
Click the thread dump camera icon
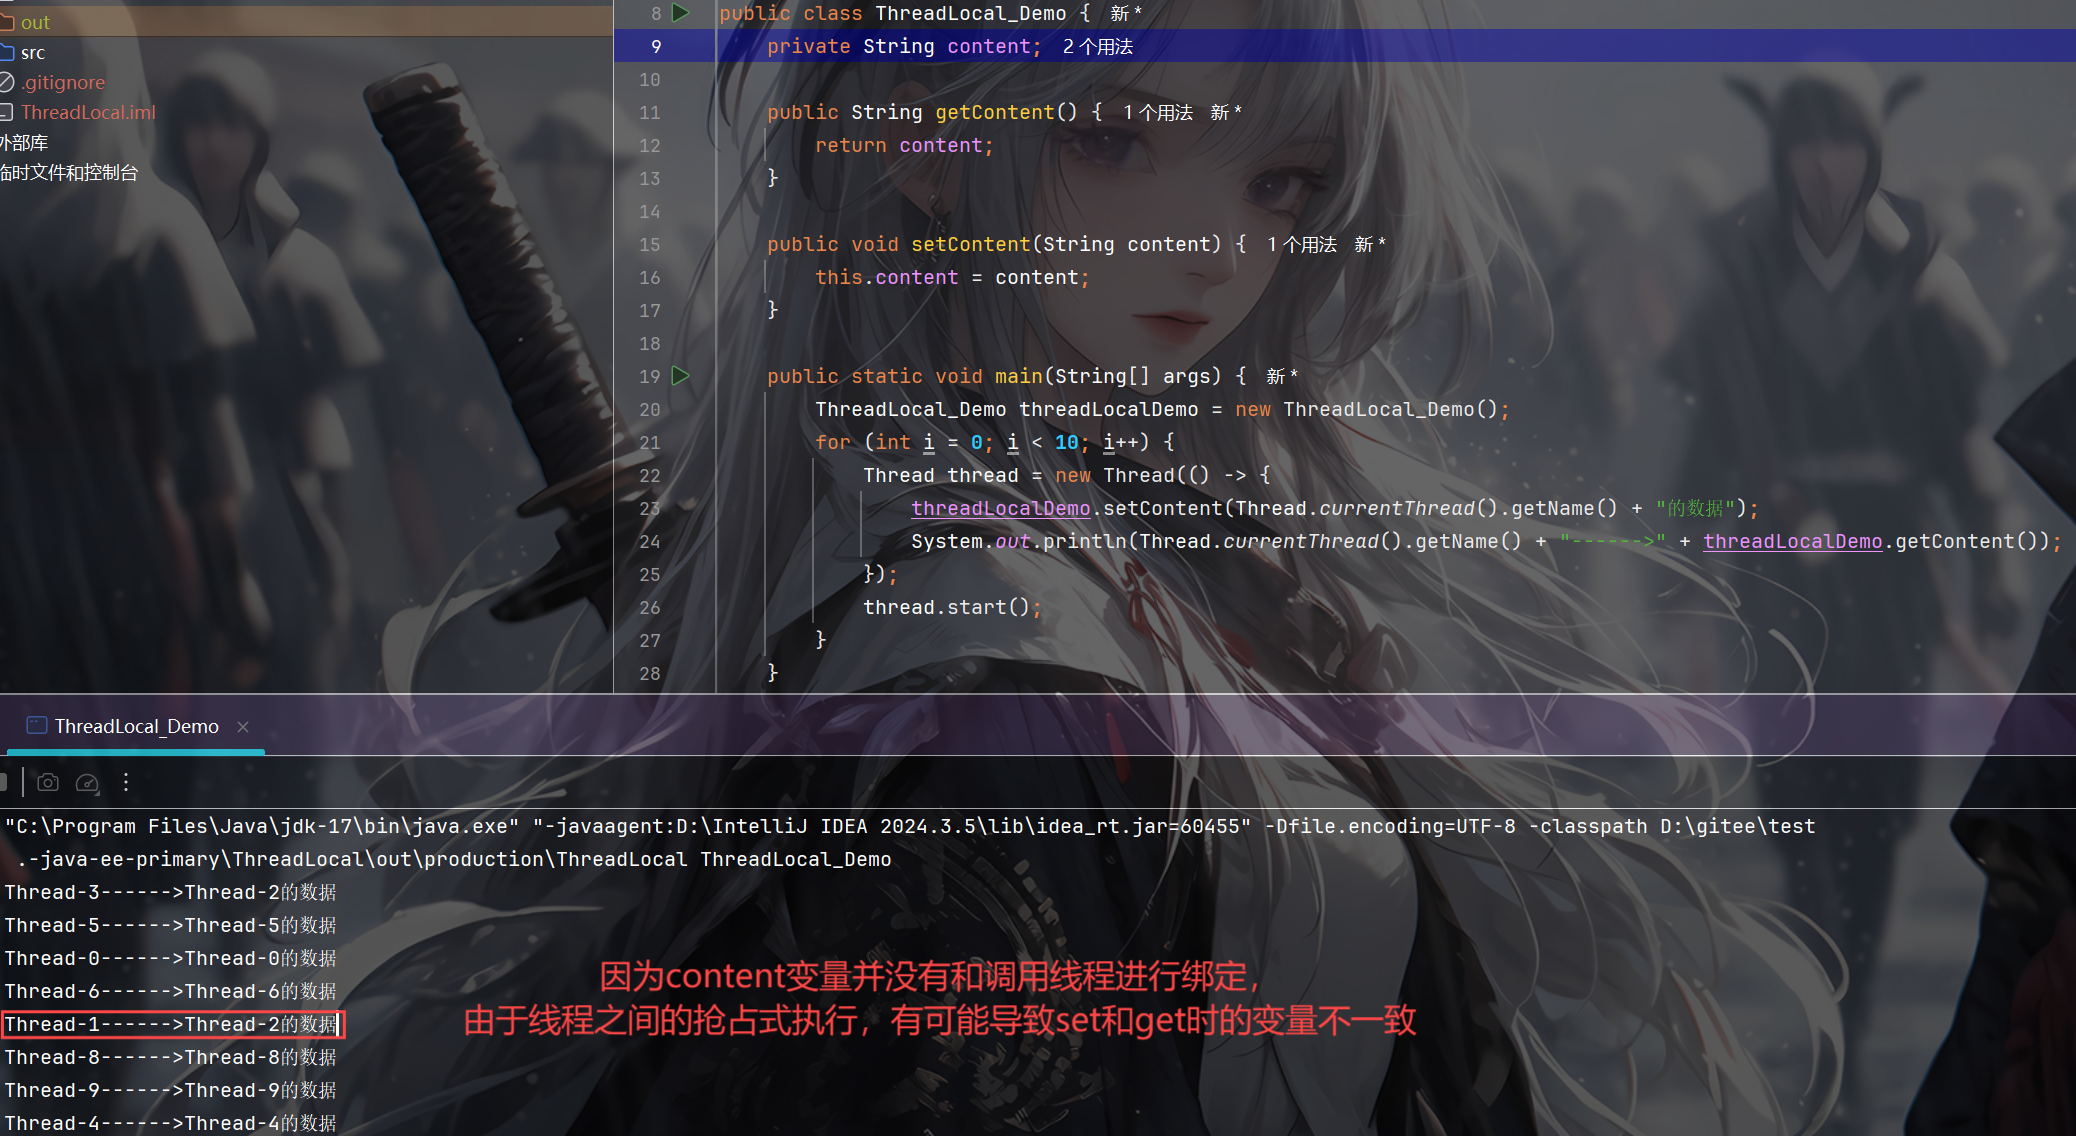coord(48,783)
